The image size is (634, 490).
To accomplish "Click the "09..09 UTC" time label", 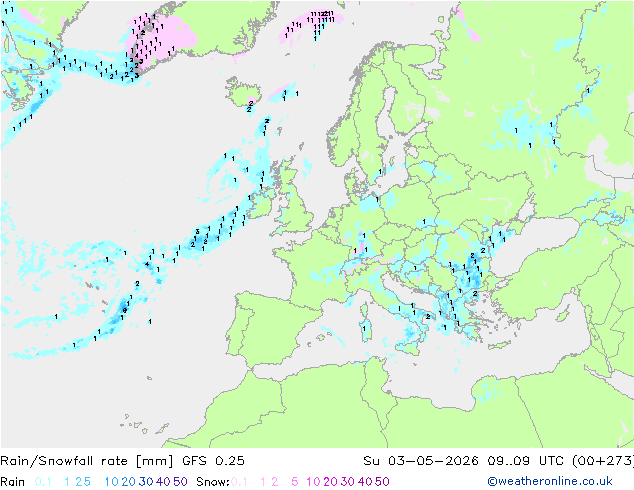I will [525, 461].
